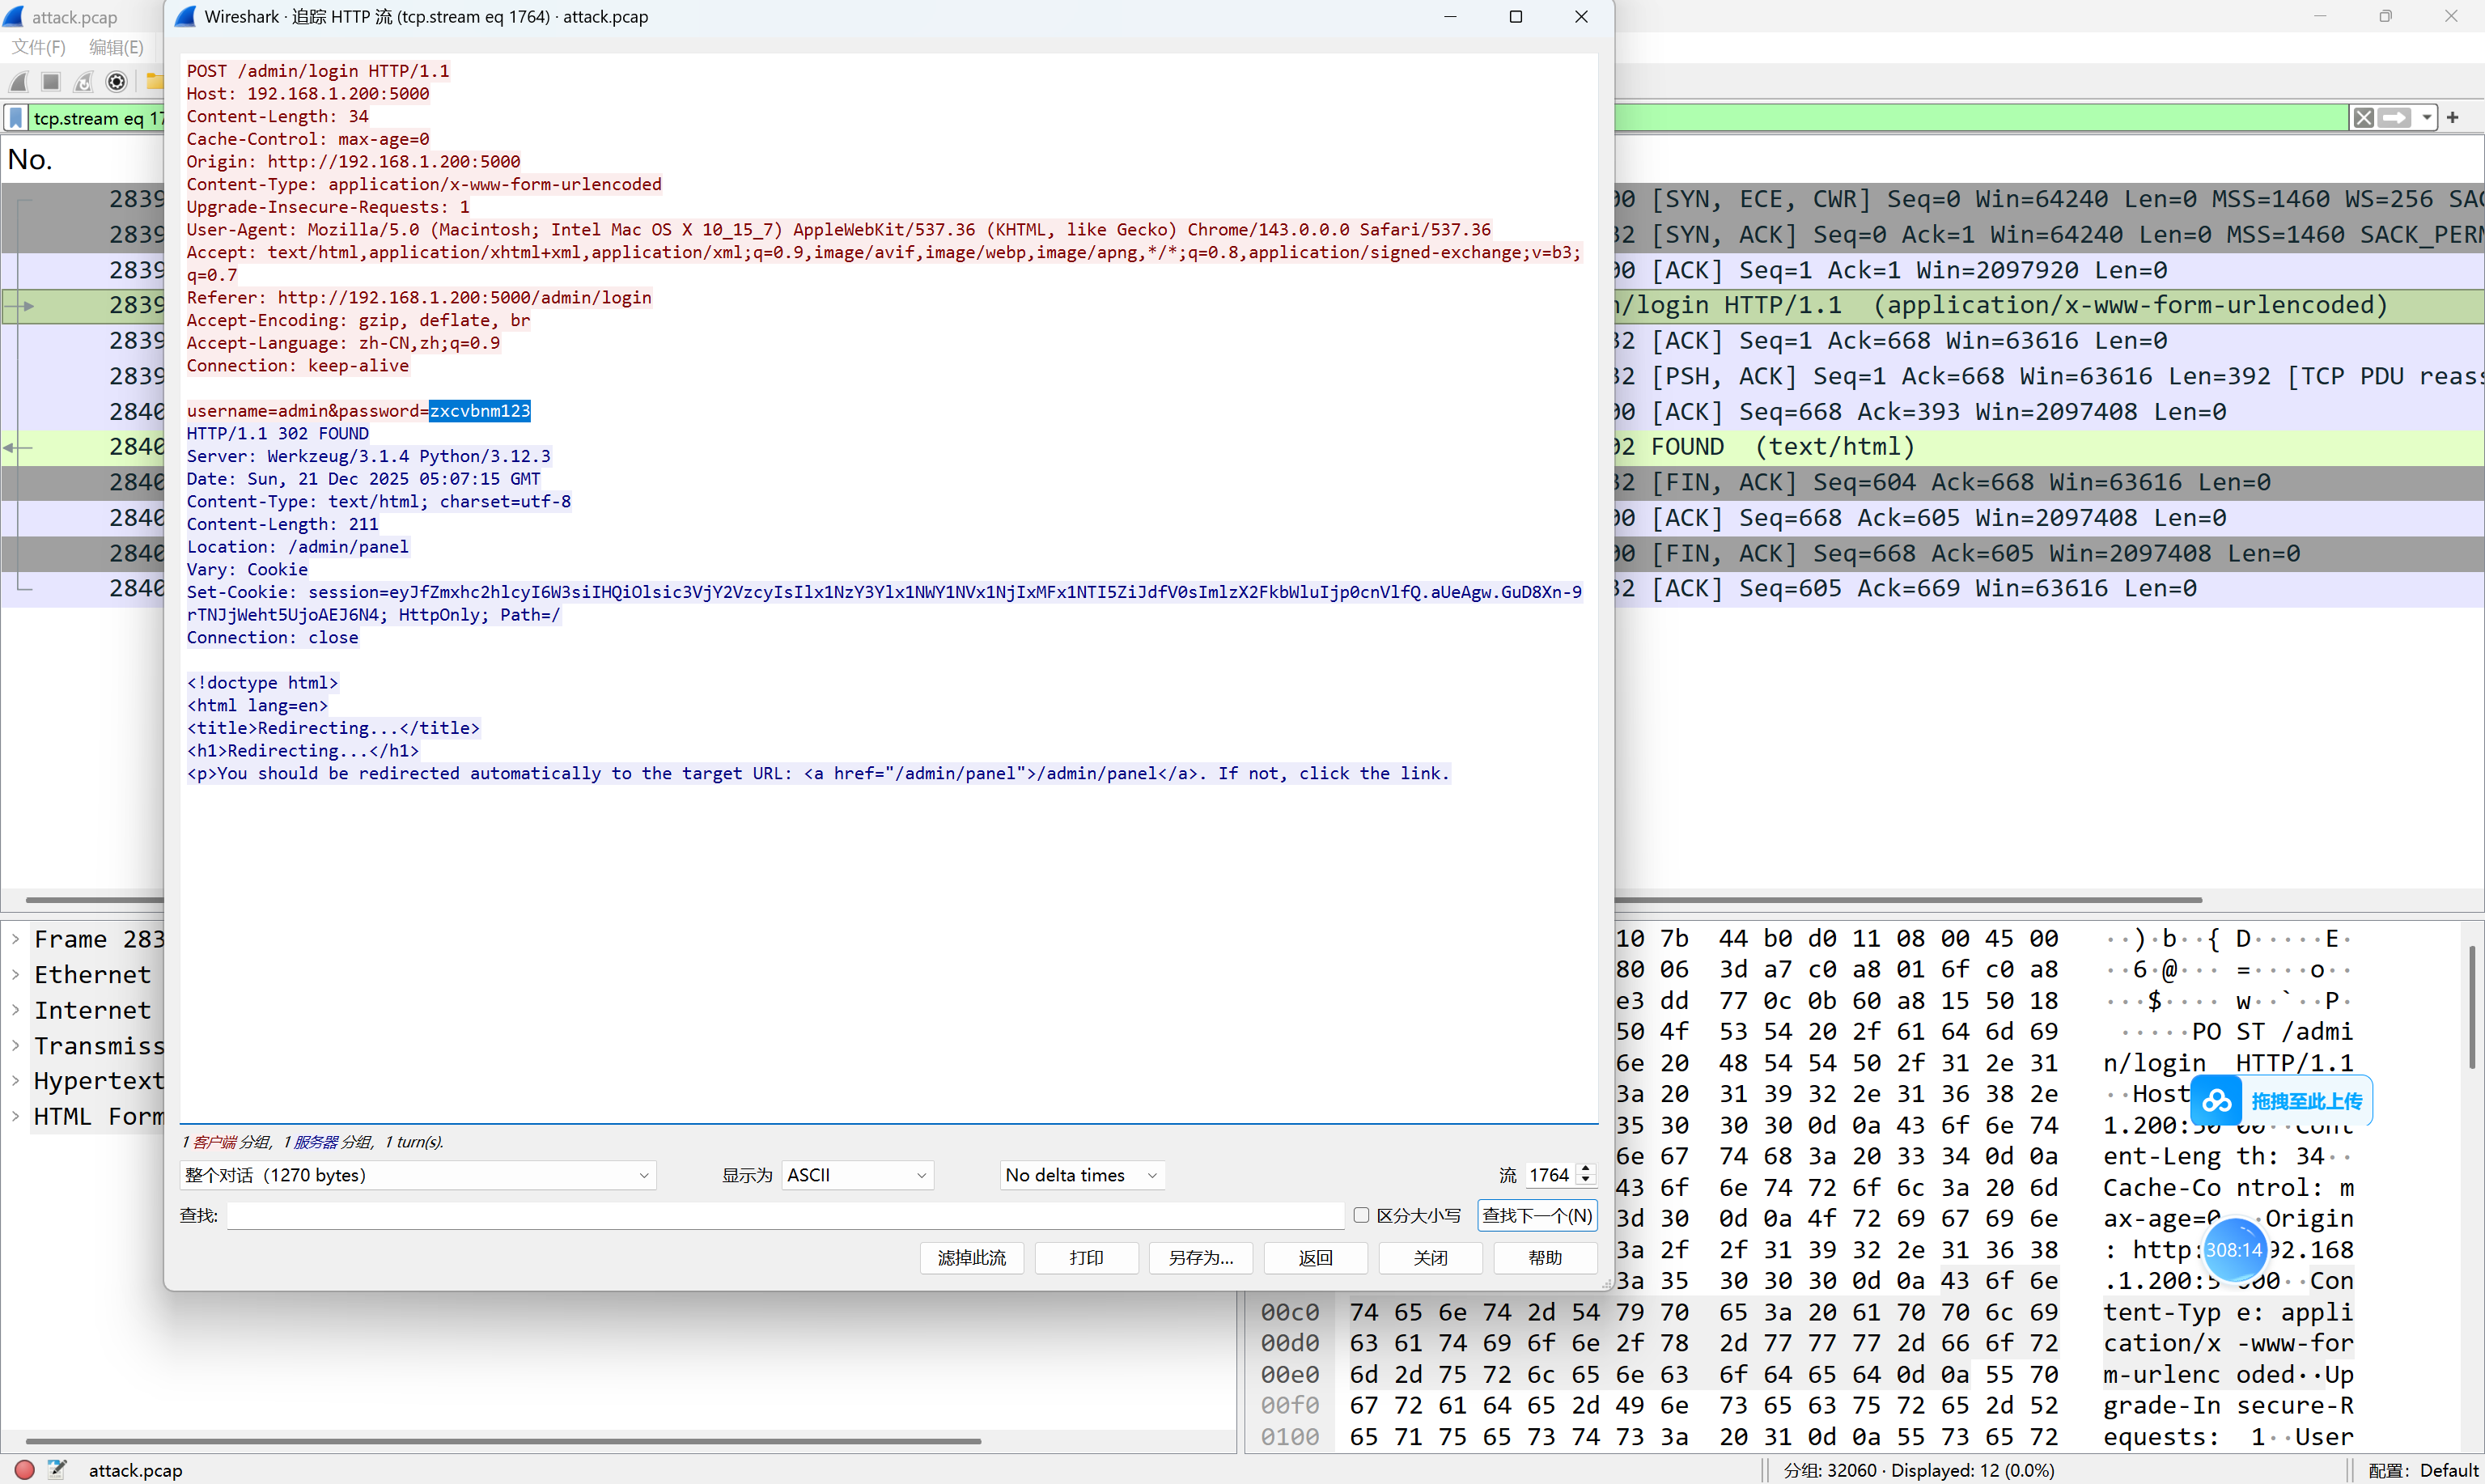Click the 滤掉此流 button
2485x1484 pixels.
(972, 1257)
